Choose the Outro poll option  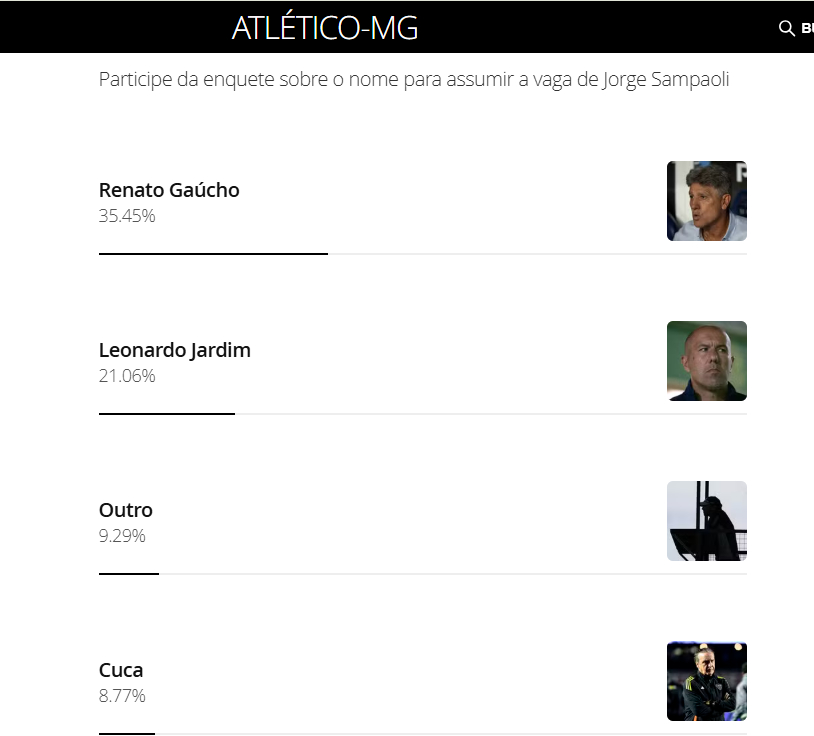[126, 510]
